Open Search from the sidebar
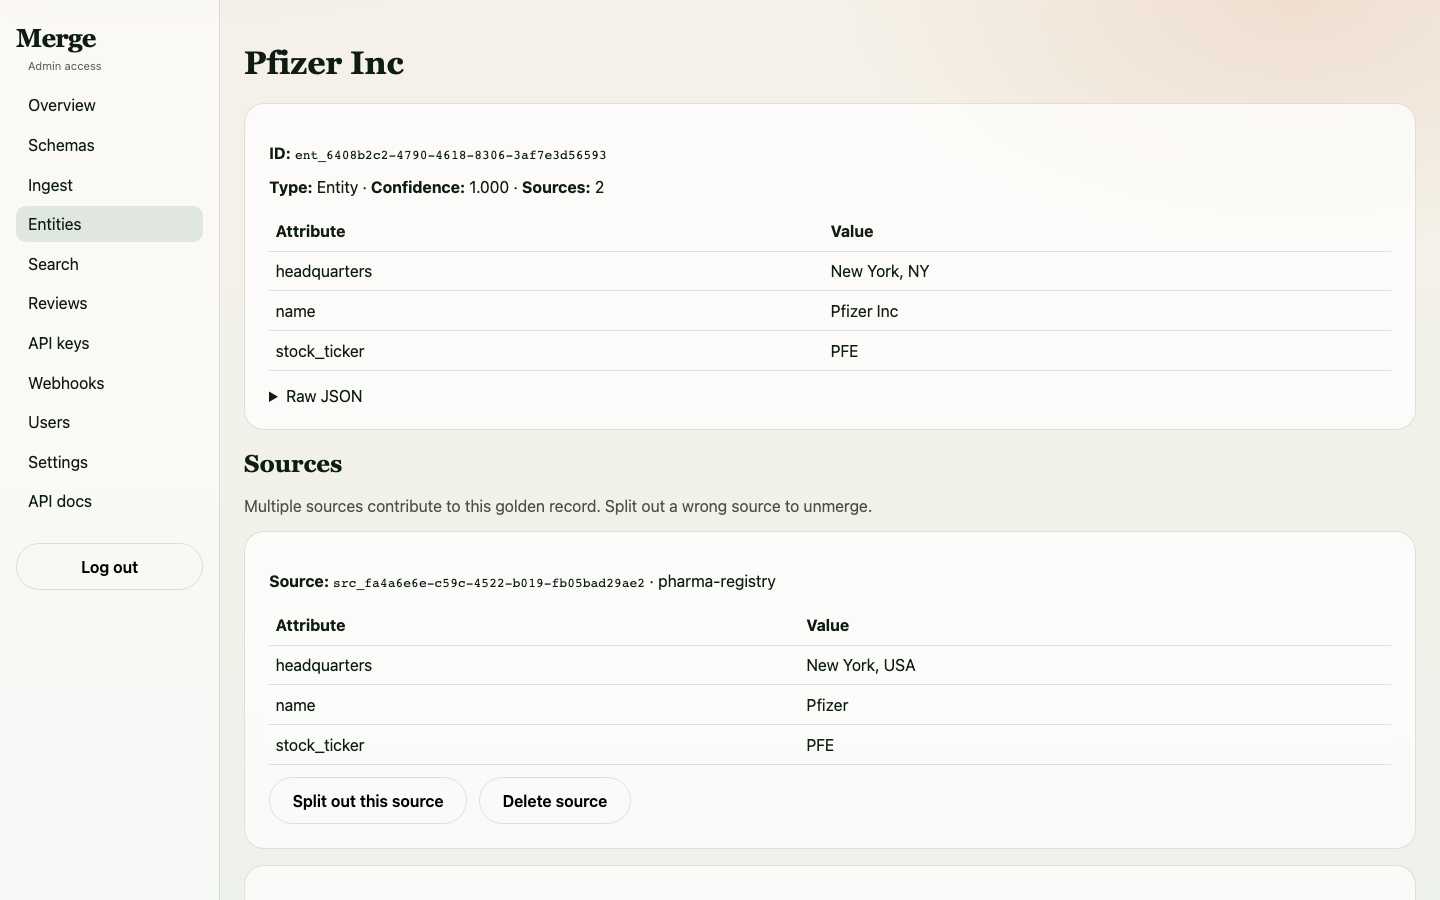Viewport: 1440px width, 900px height. point(109,264)
